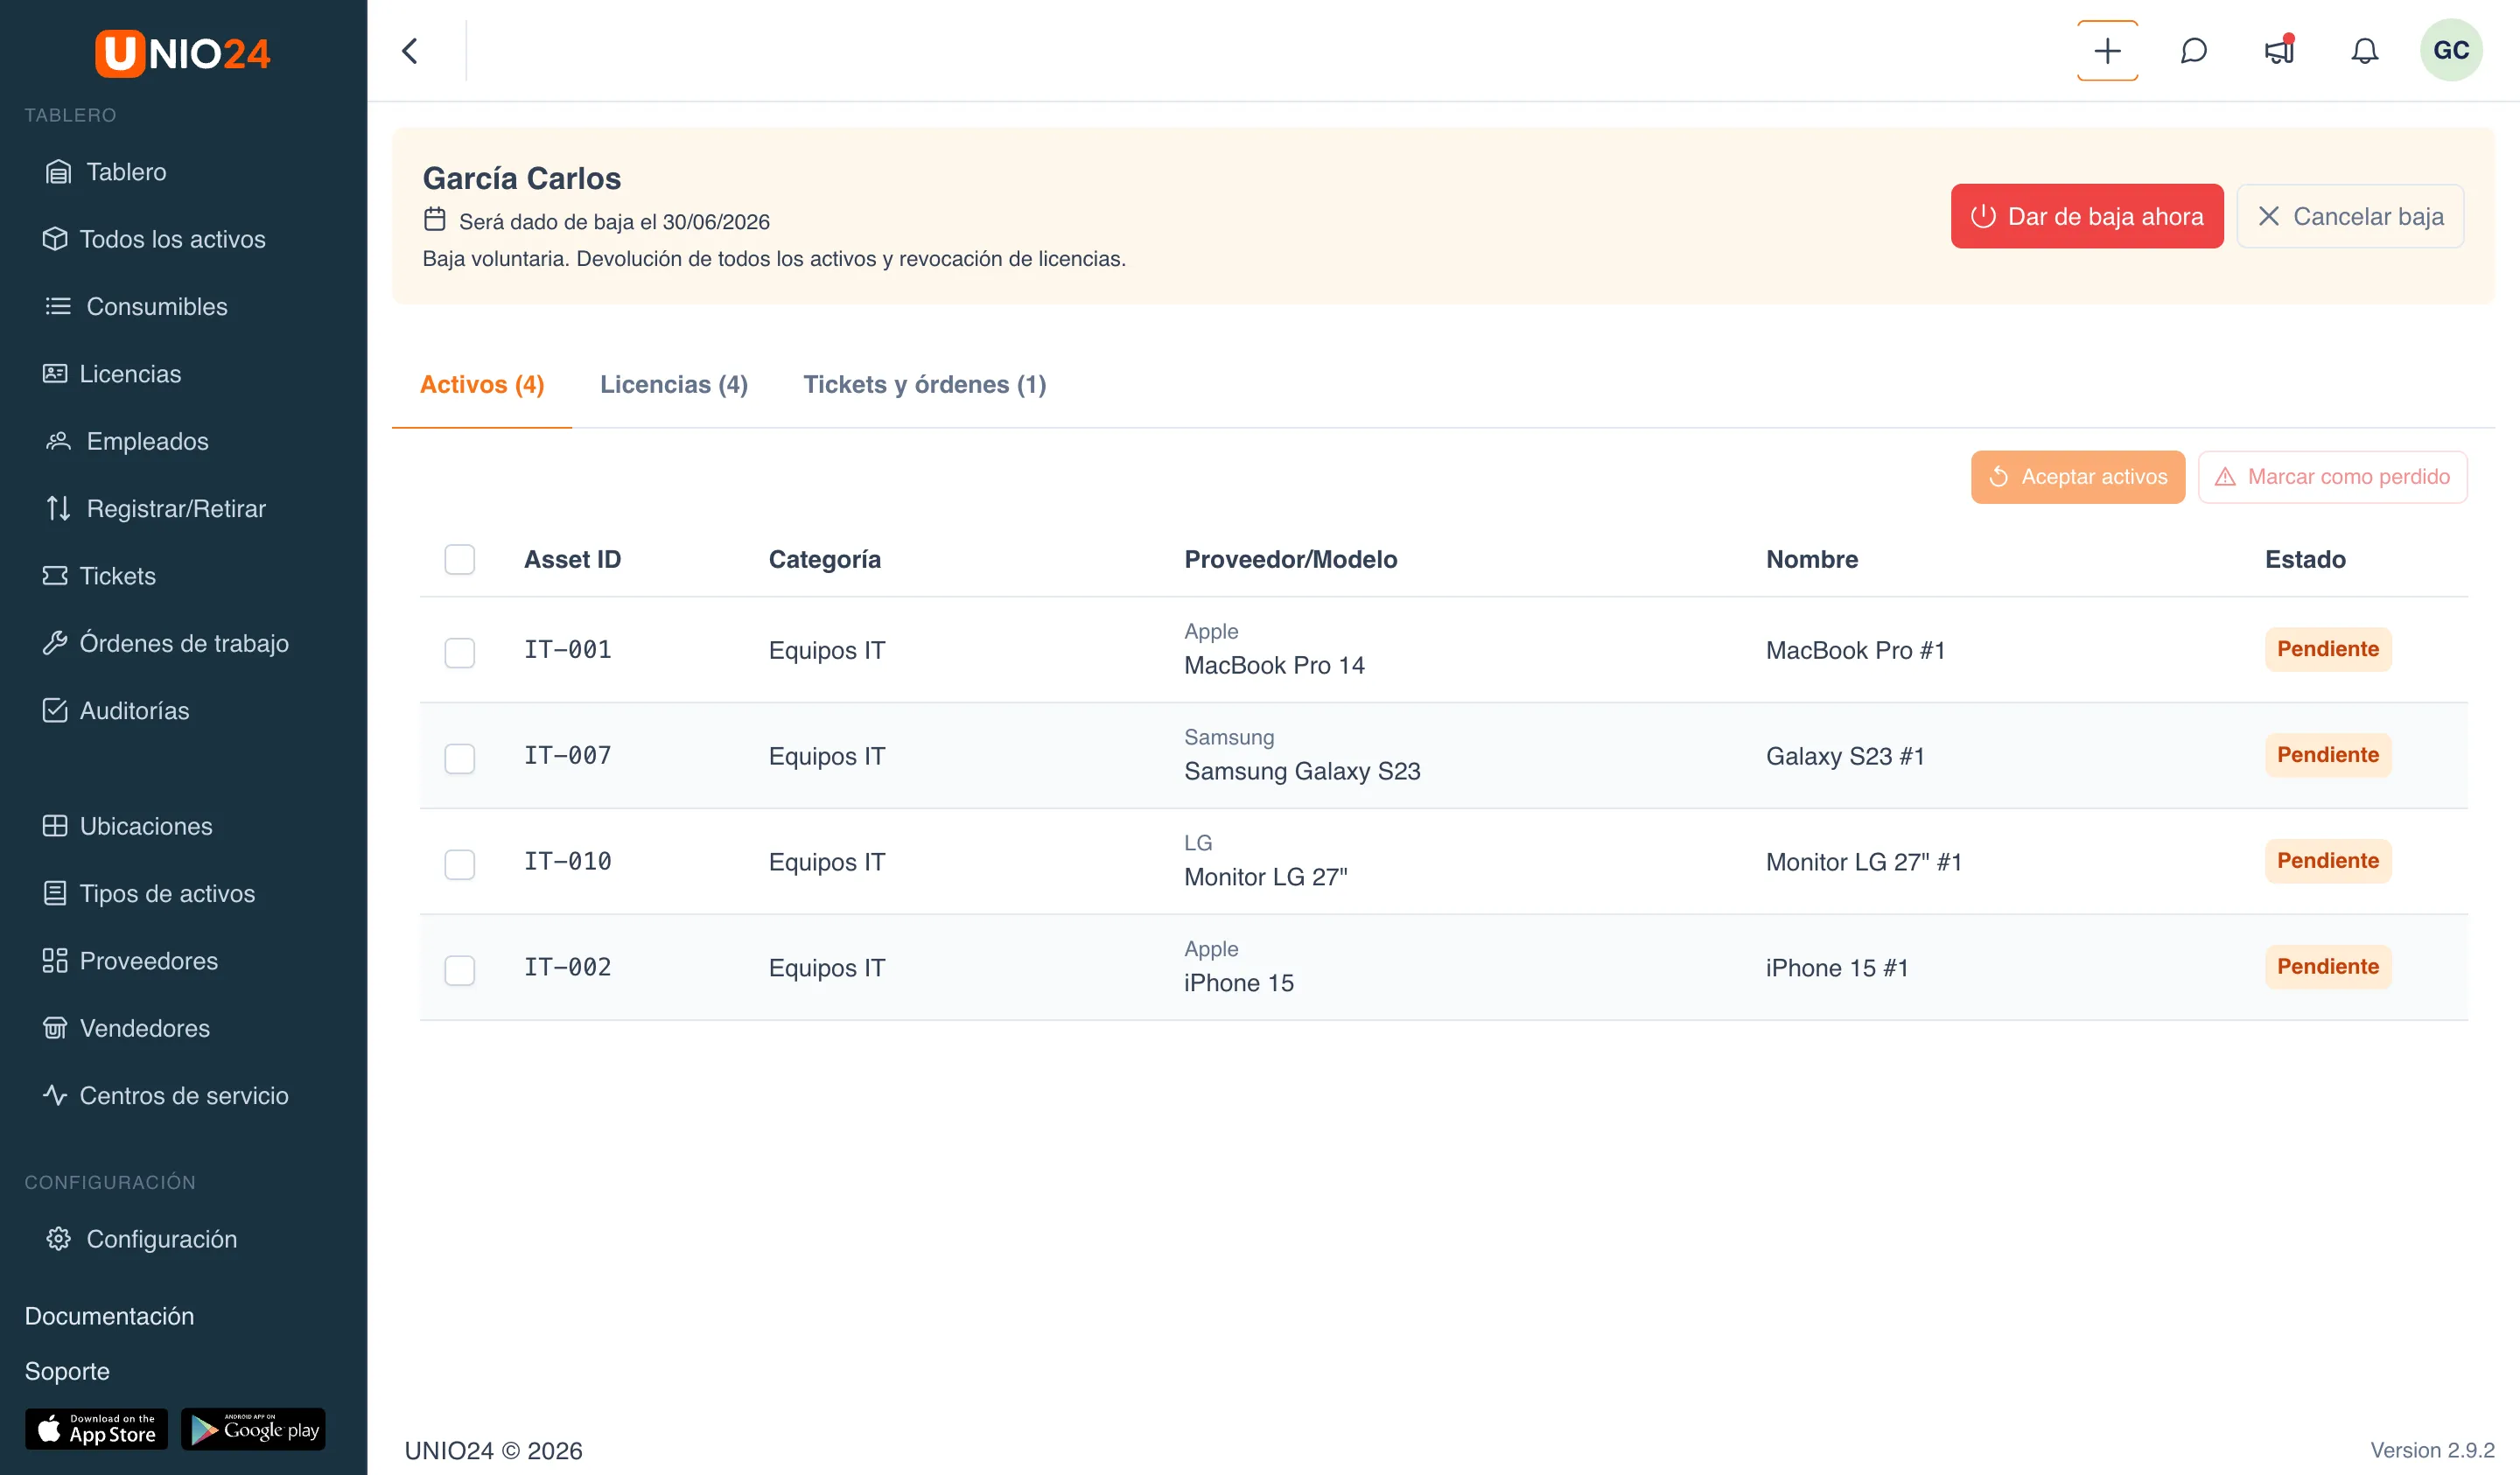2520x1475 pixels.
Task: Open the megaphone announcements icon
Action: pos(2279,50)
